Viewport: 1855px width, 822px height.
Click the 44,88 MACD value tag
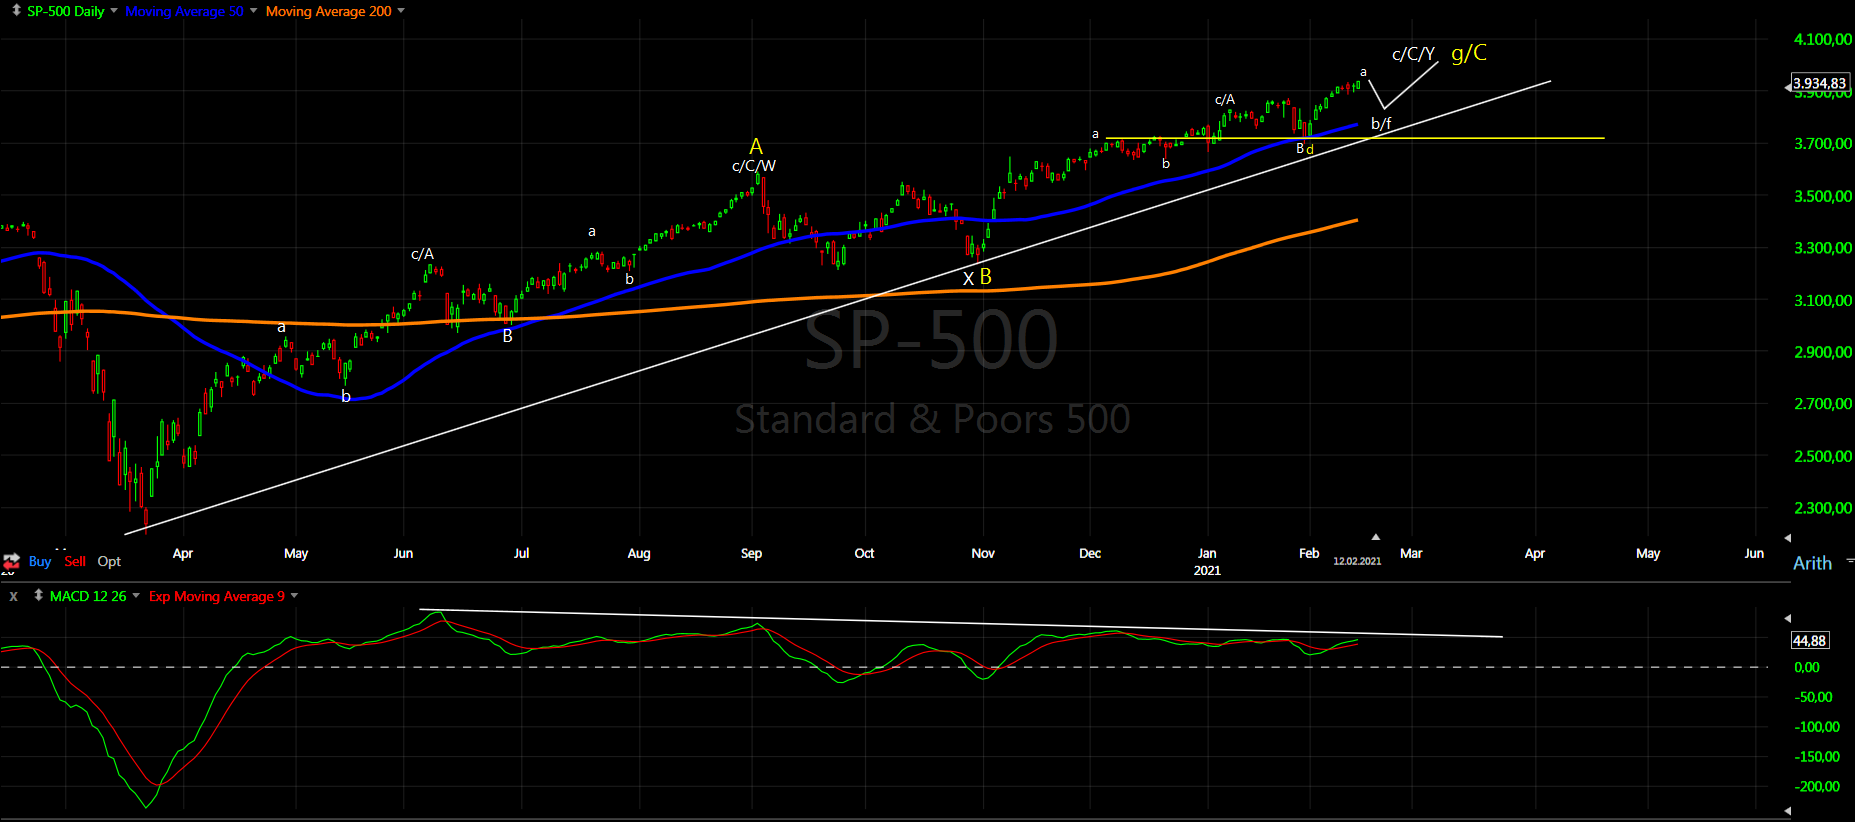coord(1809,640)
